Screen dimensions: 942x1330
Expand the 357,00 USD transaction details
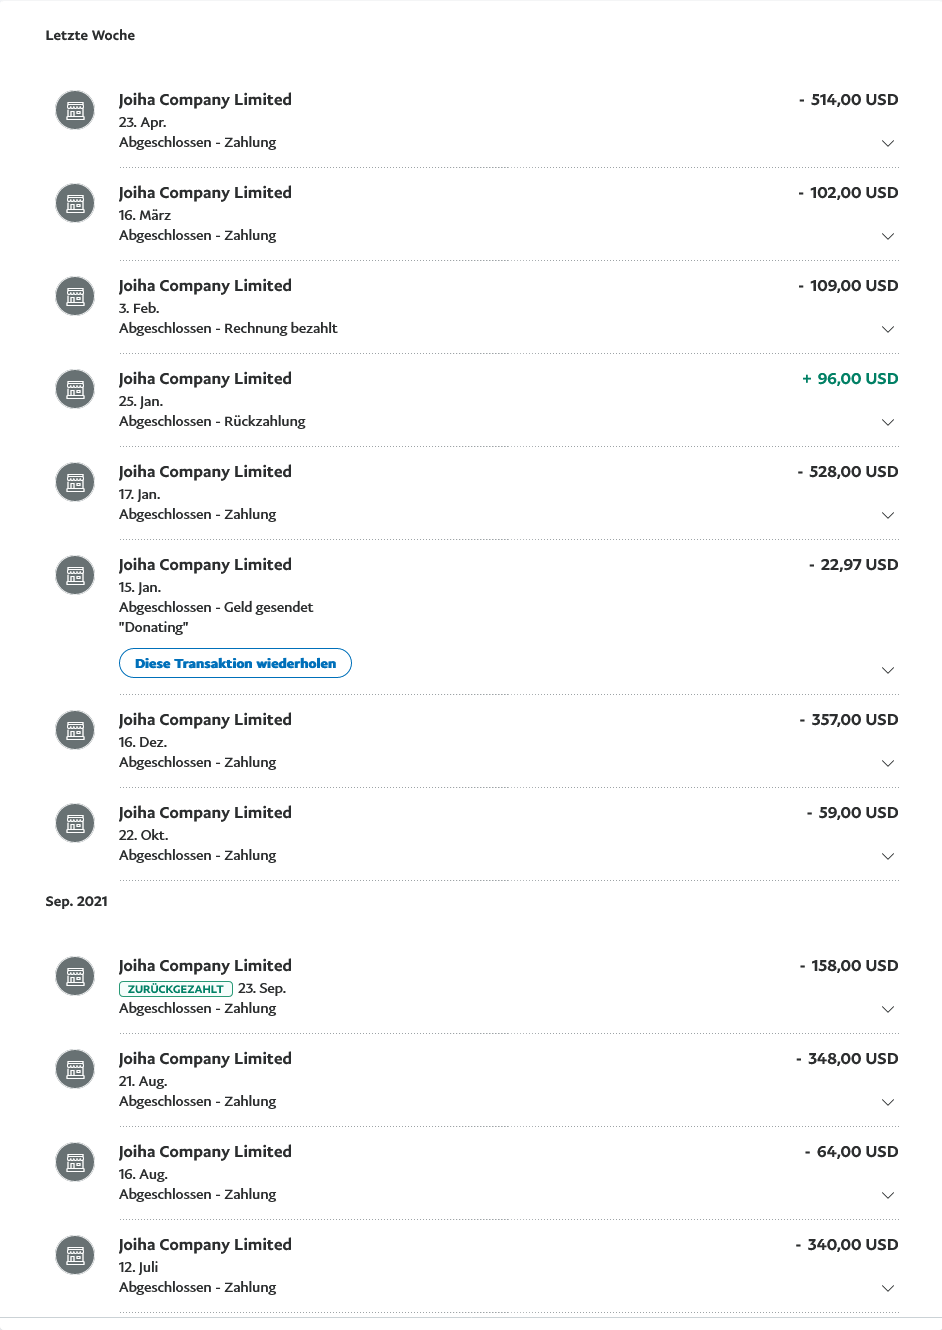coord(887,763)
